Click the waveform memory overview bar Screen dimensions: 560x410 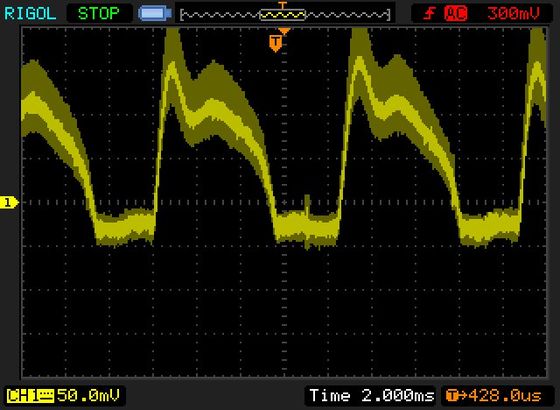pyautogui.click(x=285, y=15)
